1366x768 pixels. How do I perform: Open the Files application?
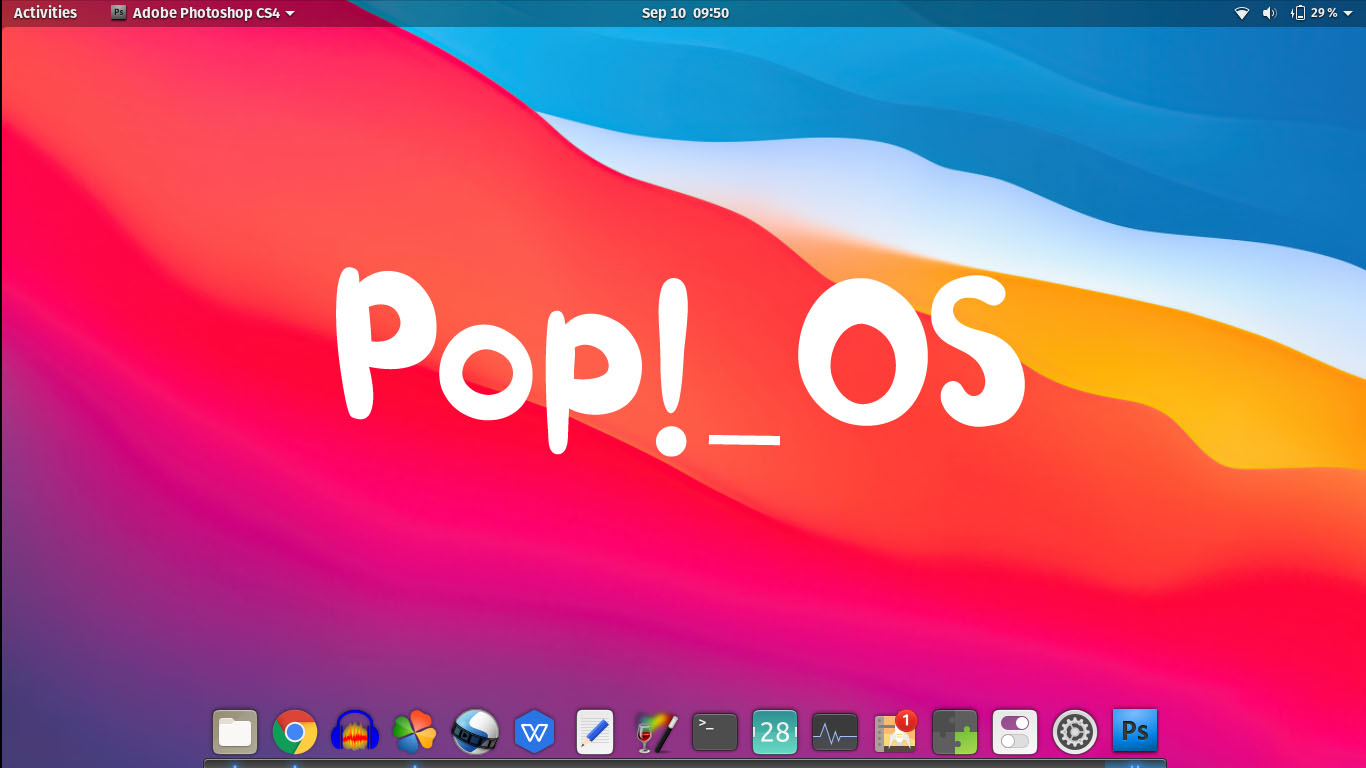point(235,731)
